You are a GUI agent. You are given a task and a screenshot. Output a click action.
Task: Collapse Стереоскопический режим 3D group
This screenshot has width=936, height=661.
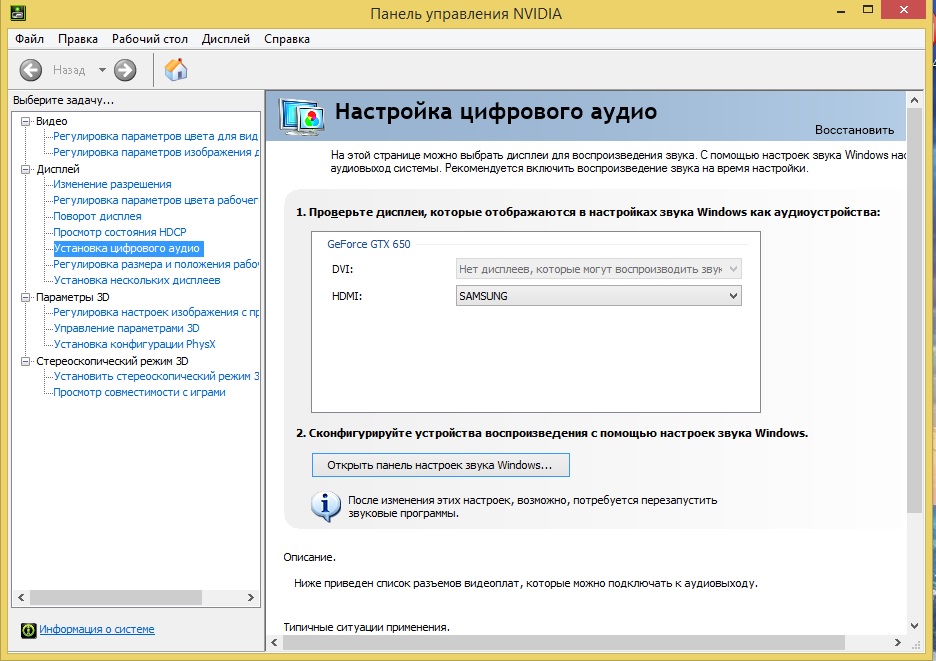point(26,361)
